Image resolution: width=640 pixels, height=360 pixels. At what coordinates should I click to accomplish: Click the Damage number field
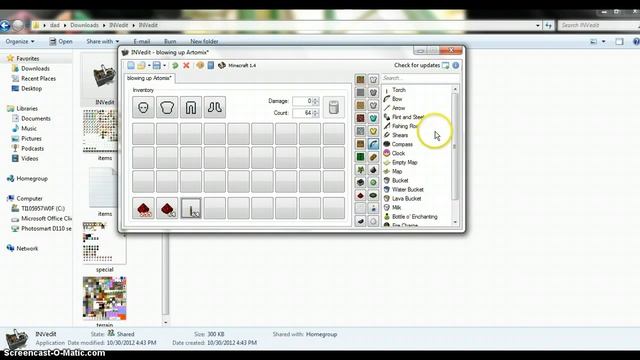[x=302, y=101]
